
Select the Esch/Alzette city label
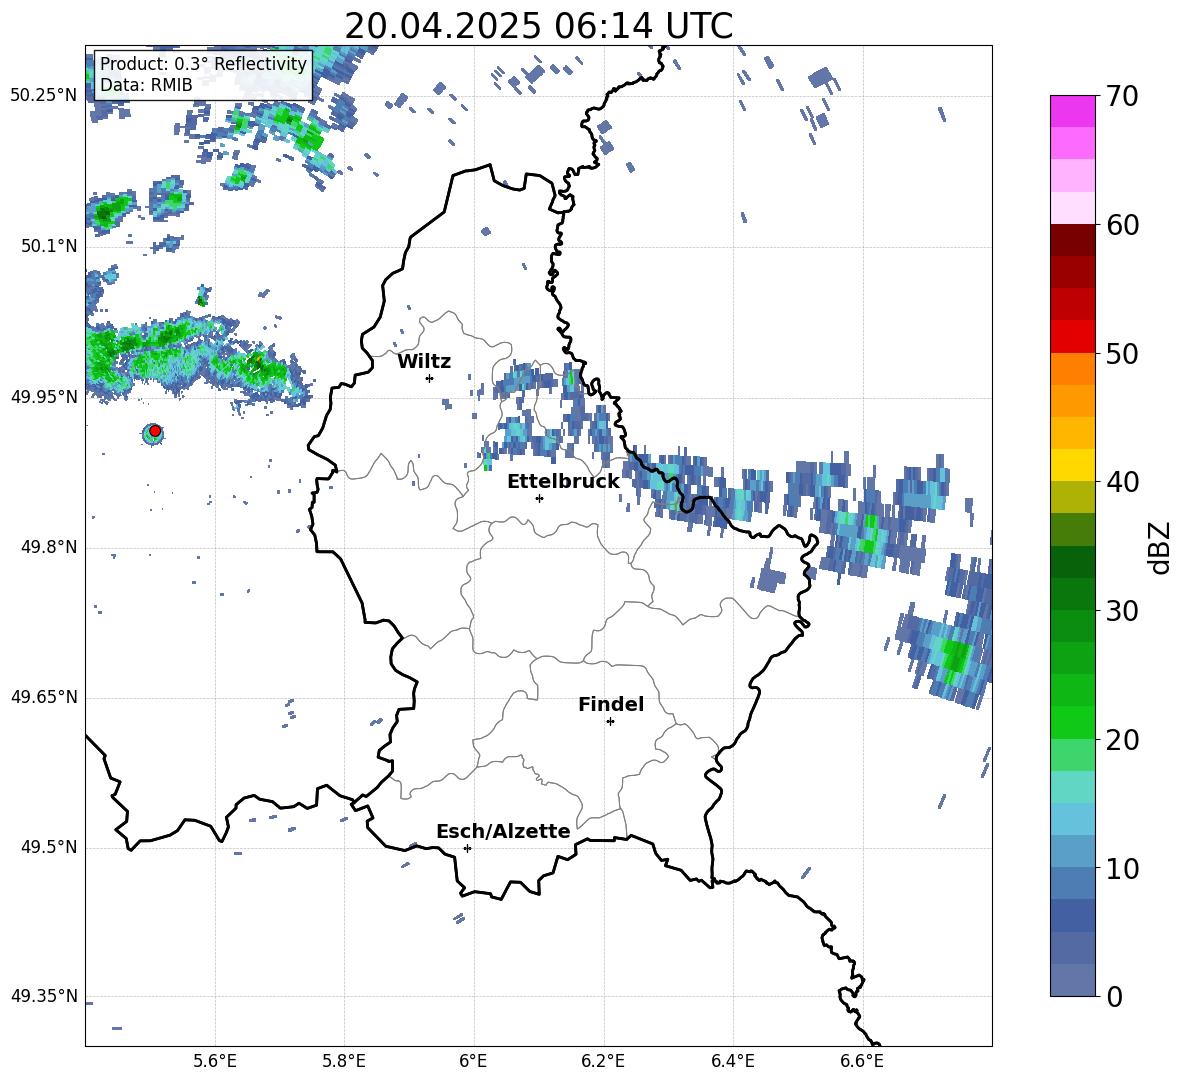coord(503,831)
